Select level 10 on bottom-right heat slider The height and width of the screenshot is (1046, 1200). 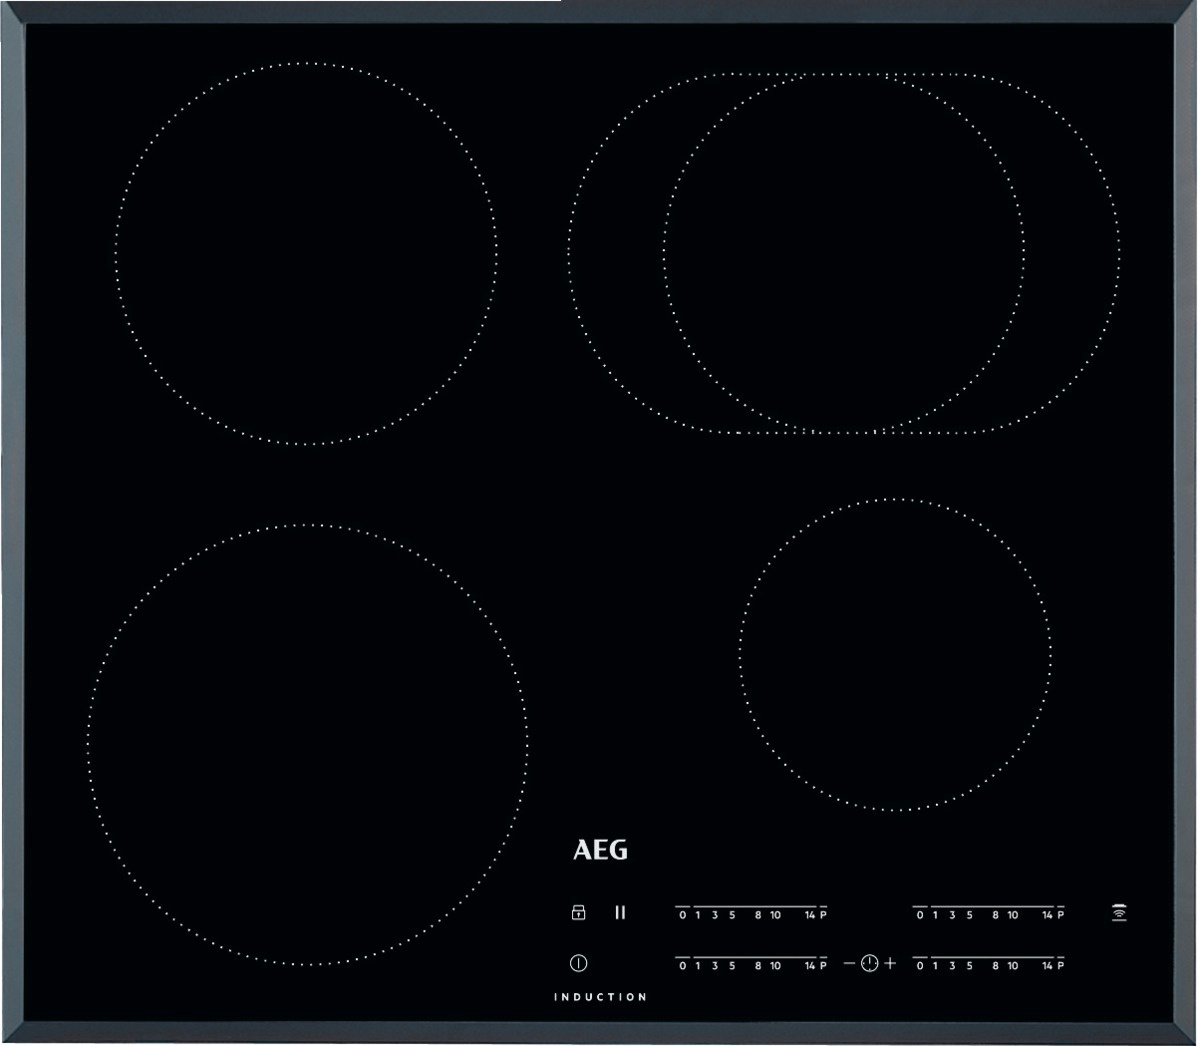coord(1012,966)
